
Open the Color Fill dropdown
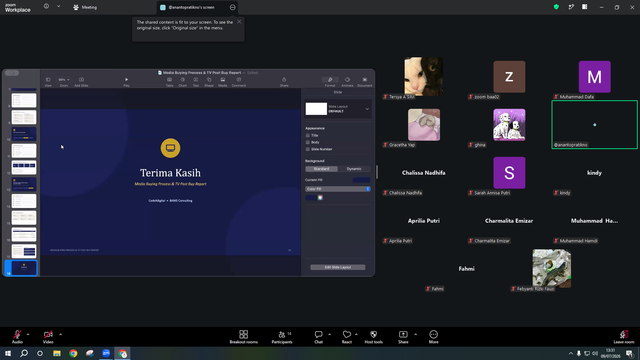coord(338,189)
